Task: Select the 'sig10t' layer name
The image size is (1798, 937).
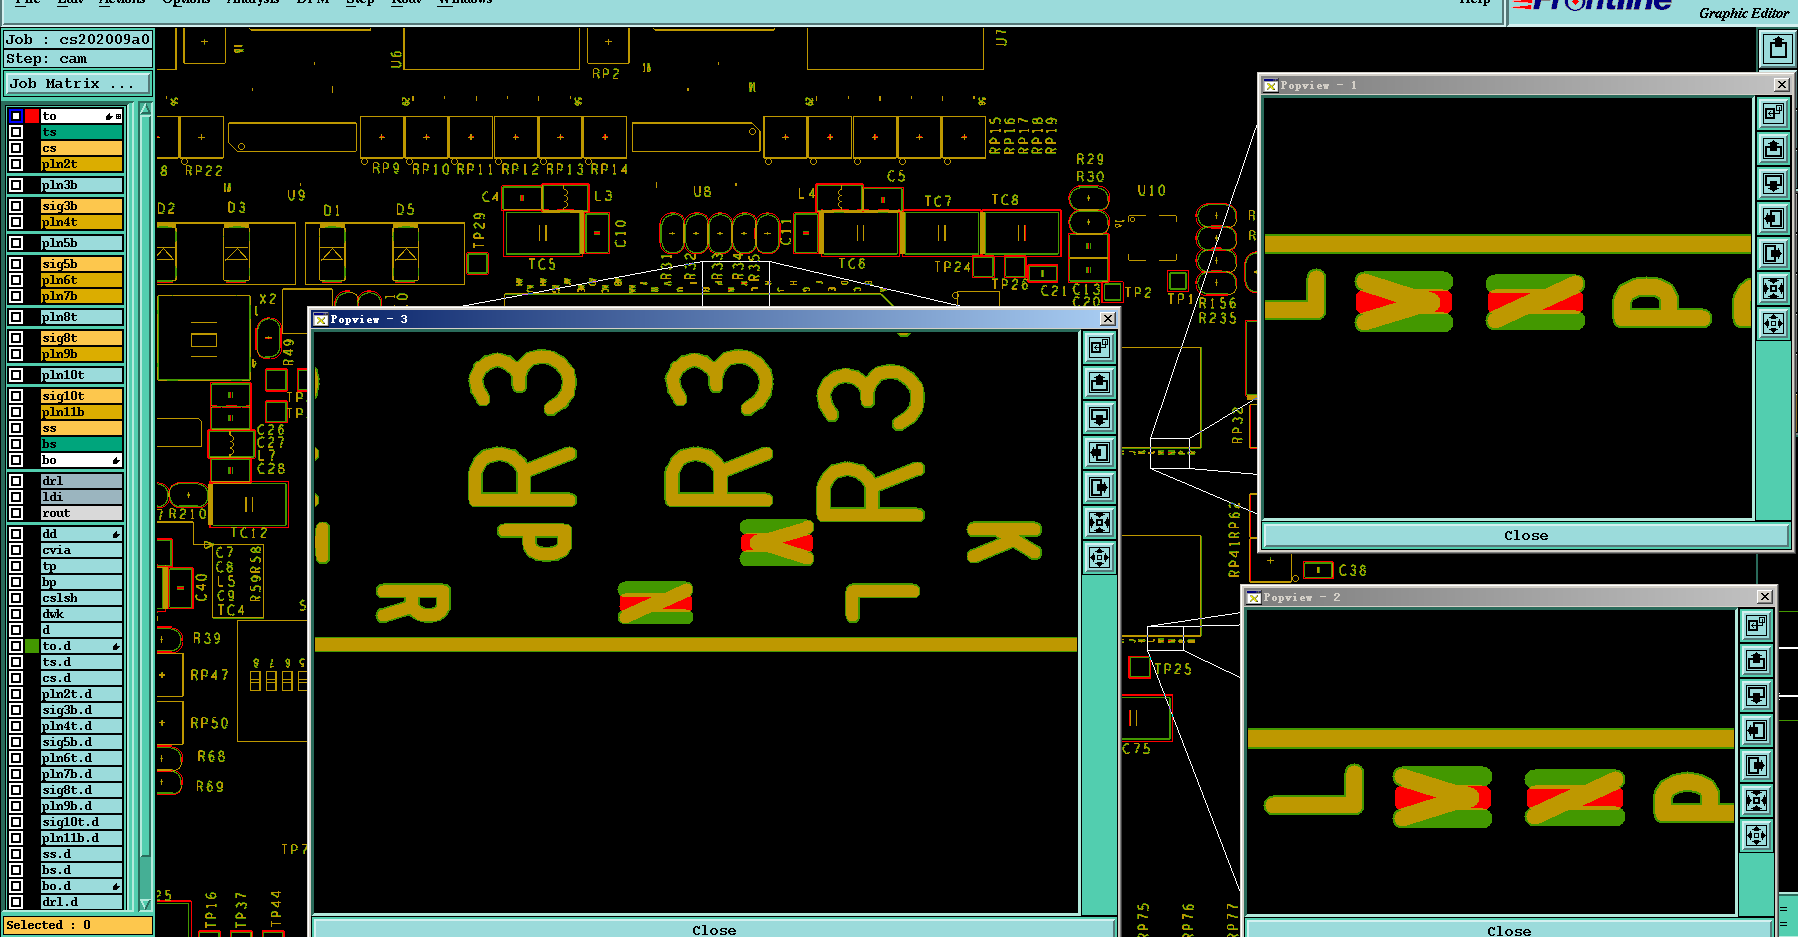Action: (81, 396)
